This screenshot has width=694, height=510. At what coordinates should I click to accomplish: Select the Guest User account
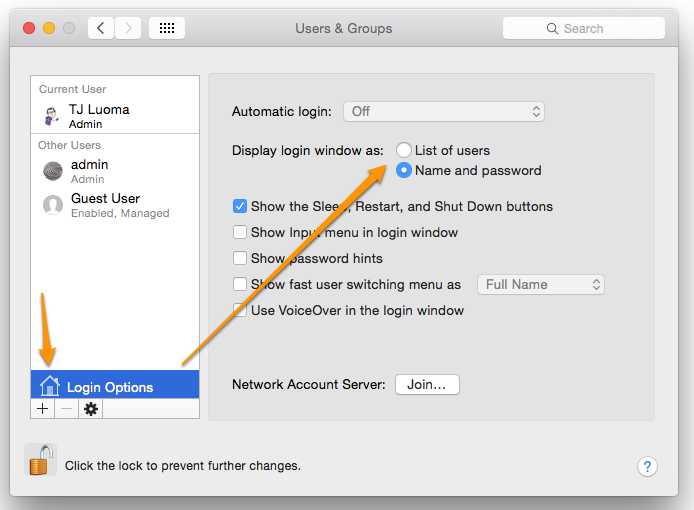[115, 205]
